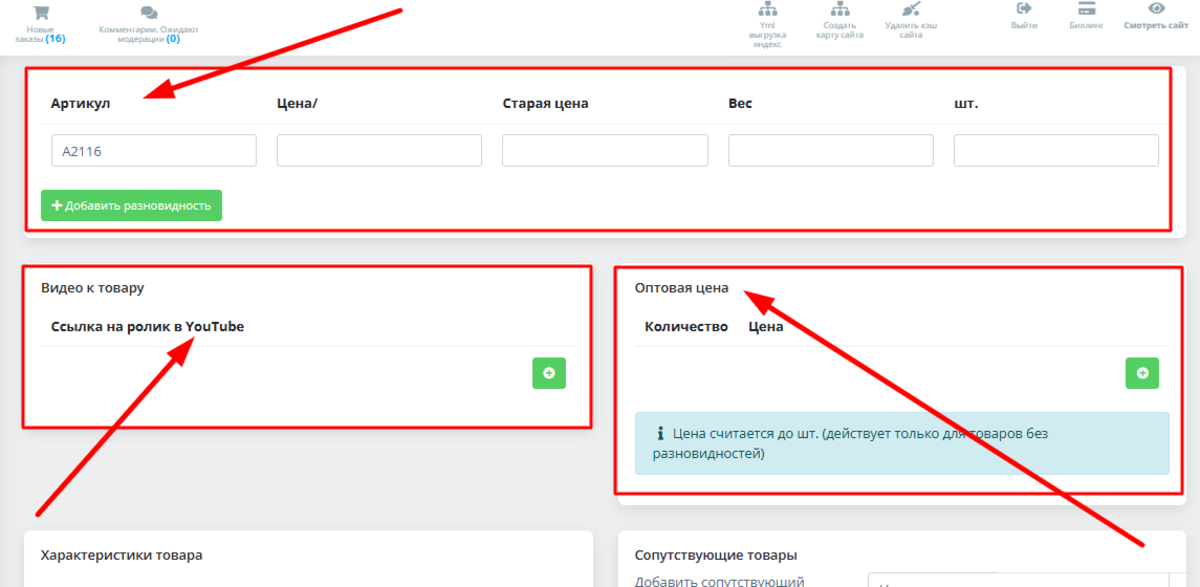Click the Старая цена input field
1200x587 pixels.
tap(605, 151)
